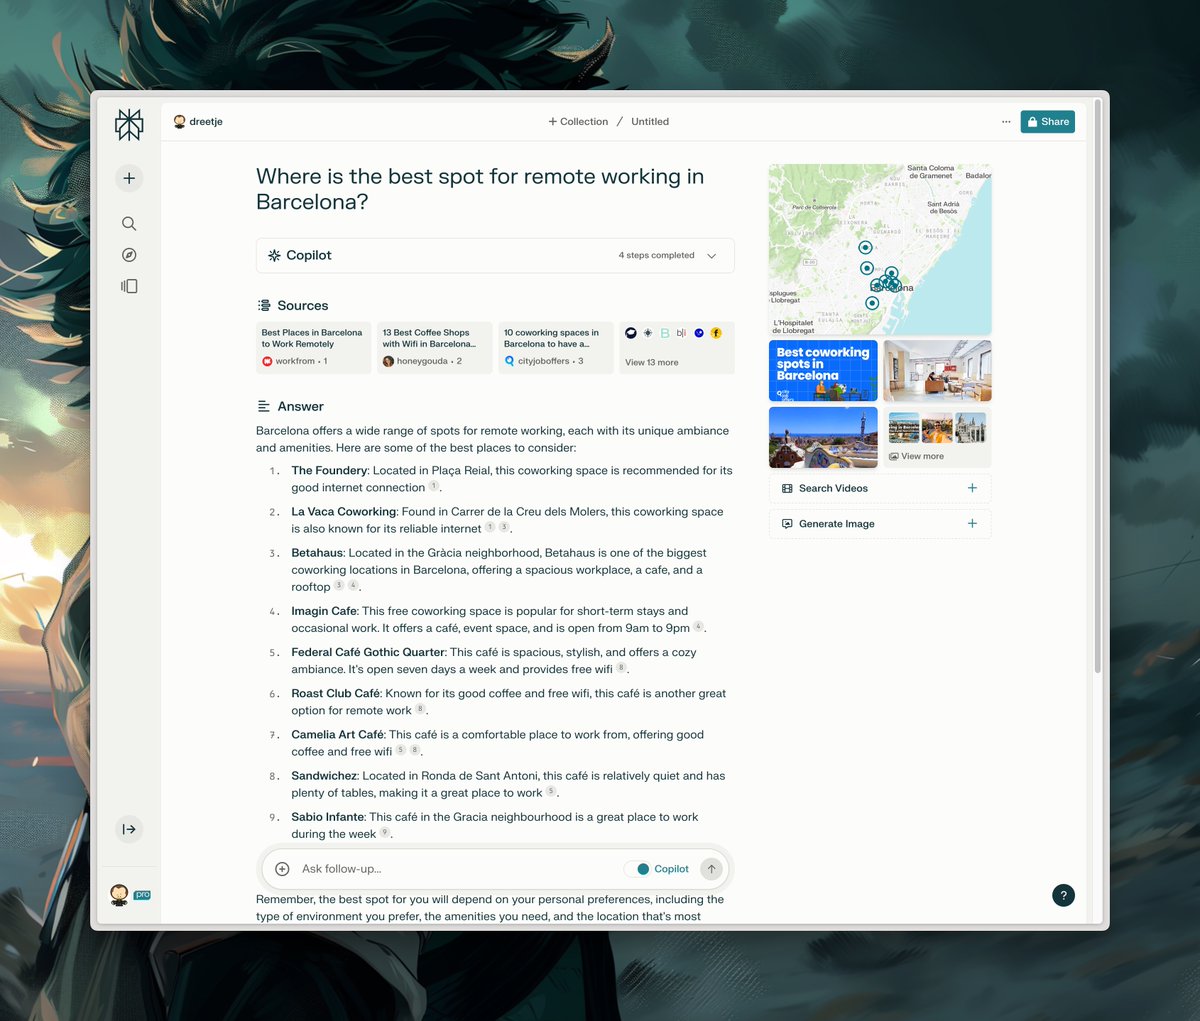Click the Answer heading icon

coord(264,407)
